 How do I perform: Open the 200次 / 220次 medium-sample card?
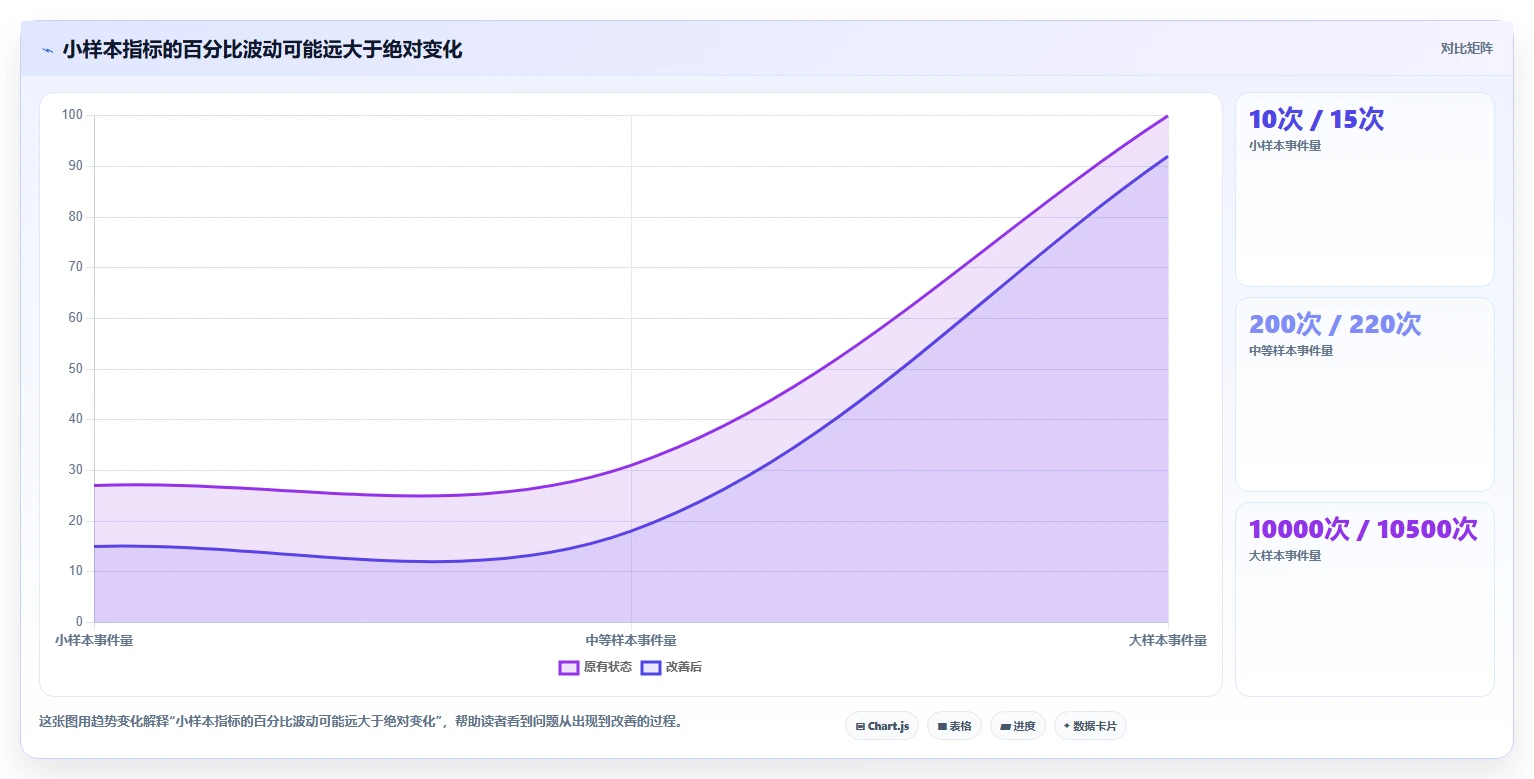(x=1365, y=394)
